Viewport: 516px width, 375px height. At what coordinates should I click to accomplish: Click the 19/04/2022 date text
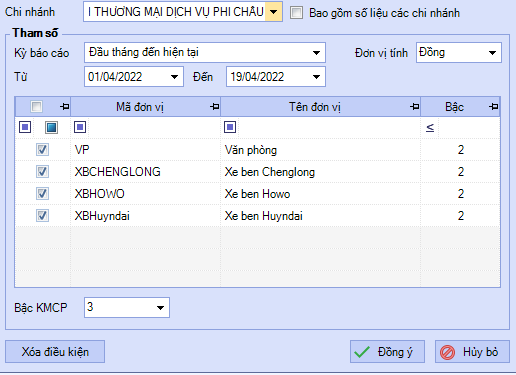[x=257, y=77]
